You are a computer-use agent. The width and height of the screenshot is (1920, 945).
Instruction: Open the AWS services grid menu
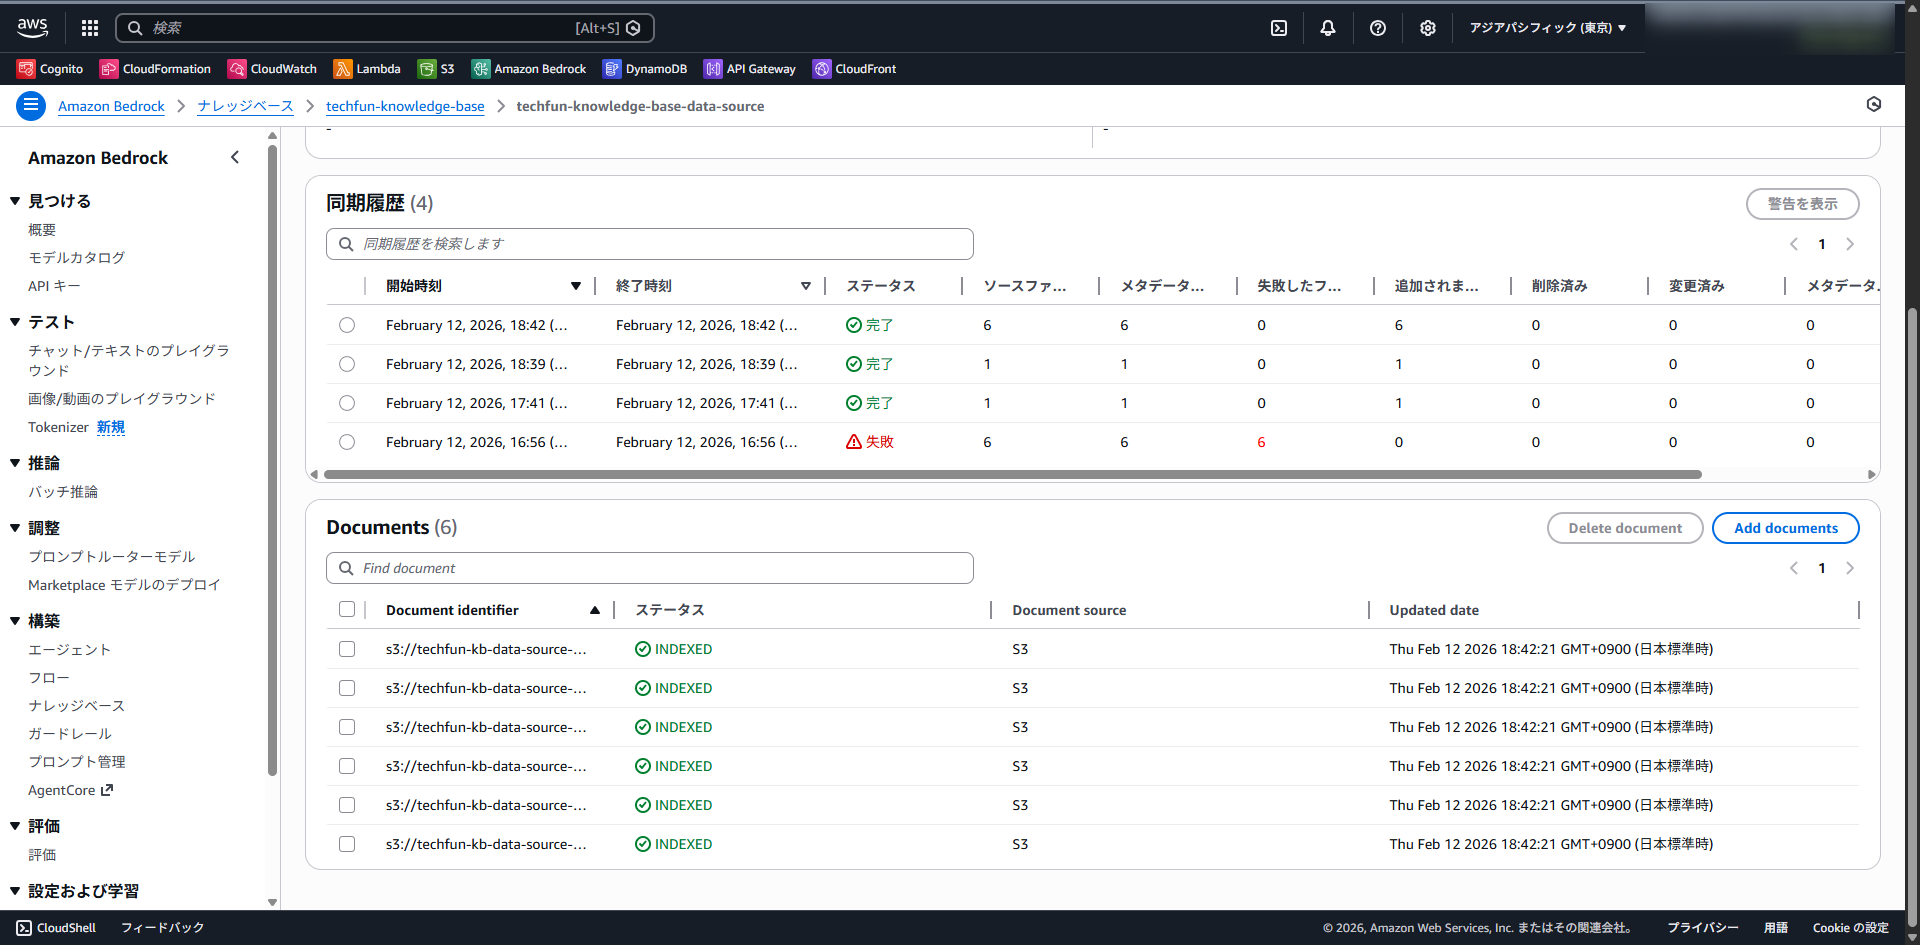(x=90, y=28)
